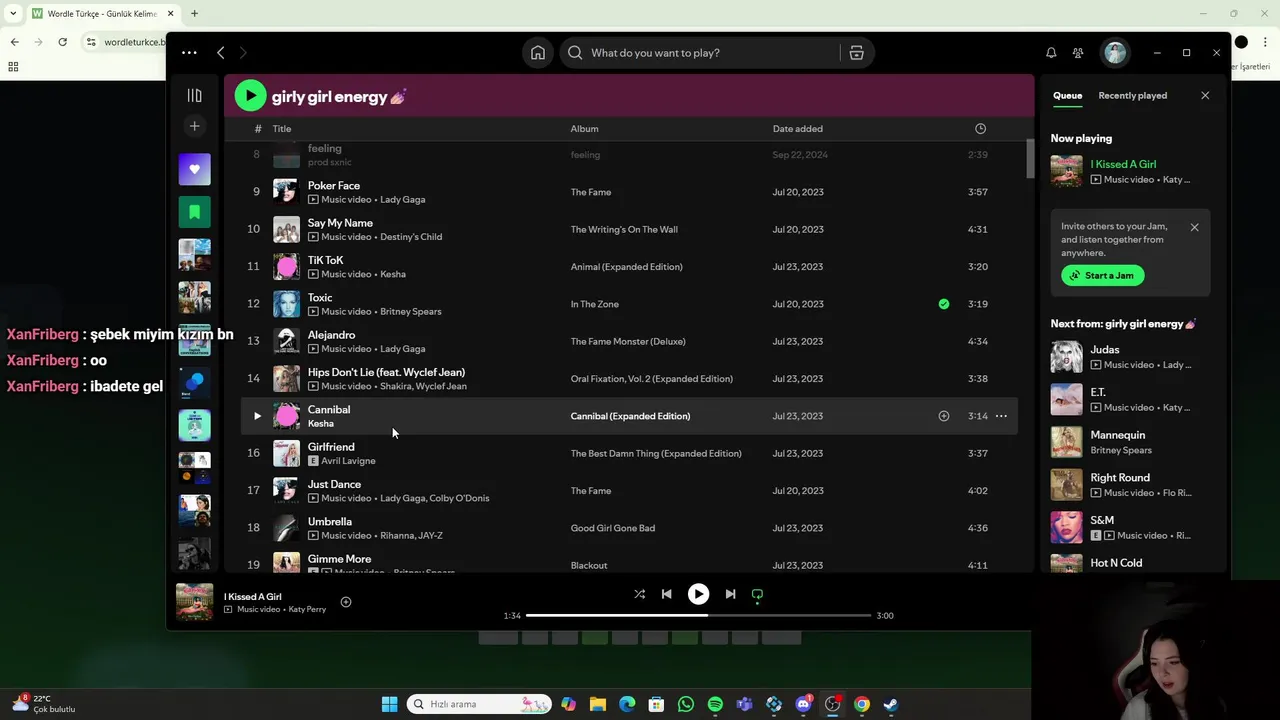Open Destiny's Child artist link
1280x720 pixels.
point(411,237)
